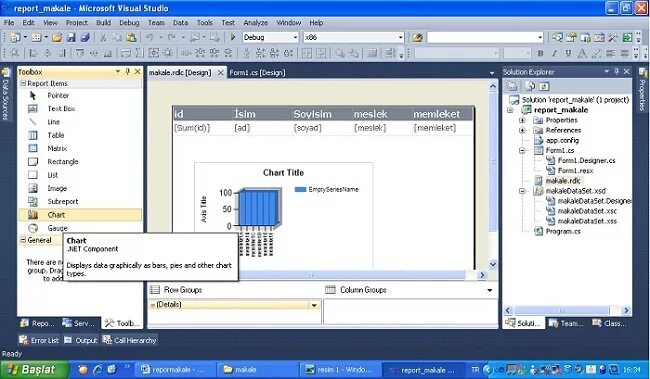This screenshot has width=650, height=379.
Task: Click the Chart Title text in chart
Action: point(284,172)
